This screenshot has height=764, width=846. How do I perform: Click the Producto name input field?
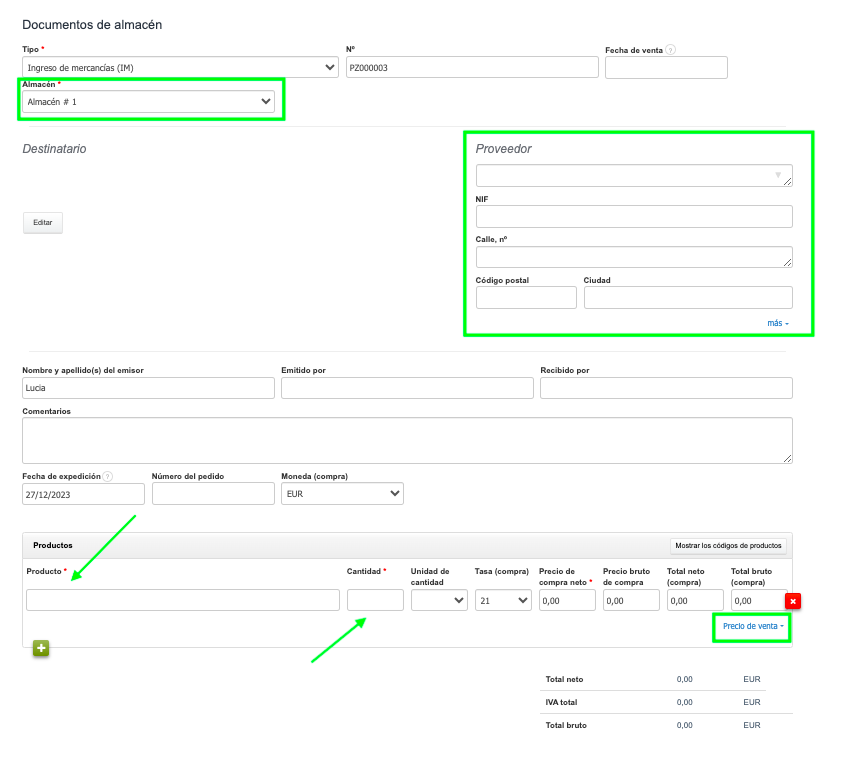[x=183, y=600]
